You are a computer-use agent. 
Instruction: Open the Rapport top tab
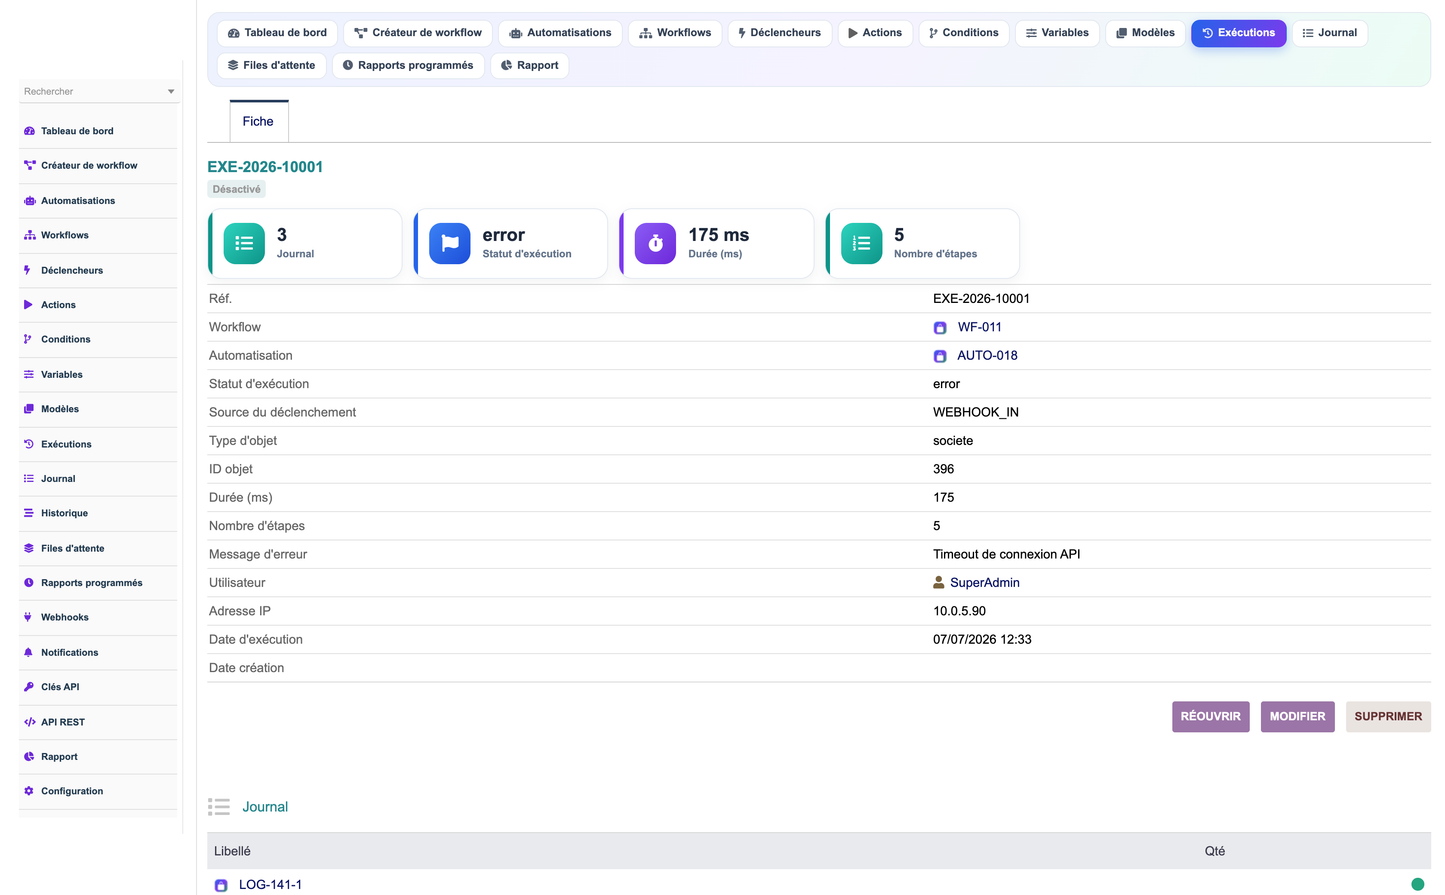[x=529, y=65]
